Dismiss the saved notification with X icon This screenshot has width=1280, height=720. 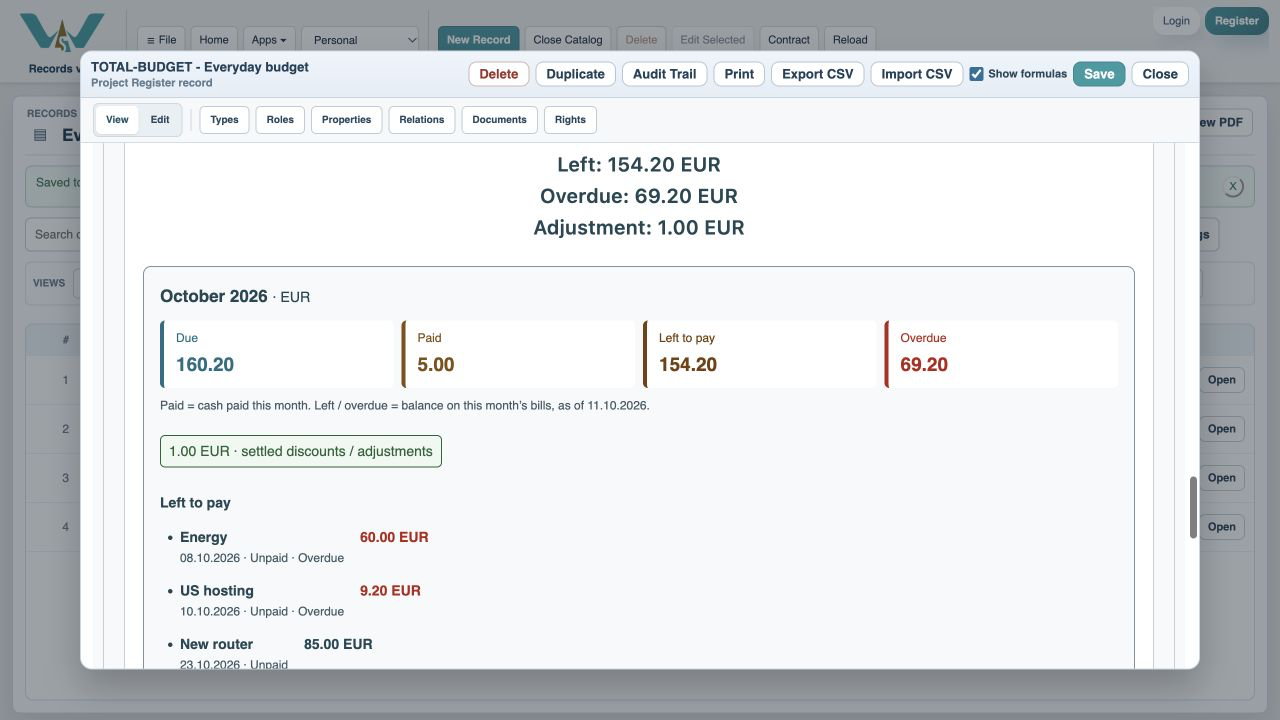[x=1233, y=186]
